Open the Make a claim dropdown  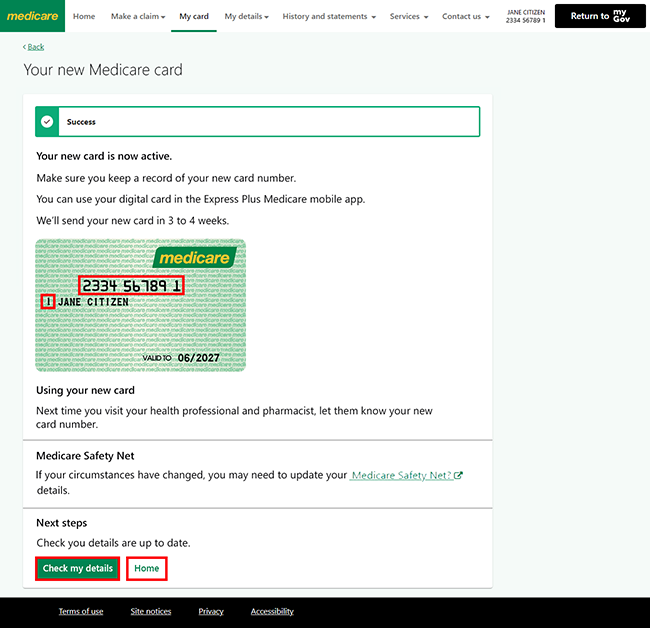pos(138,16)
